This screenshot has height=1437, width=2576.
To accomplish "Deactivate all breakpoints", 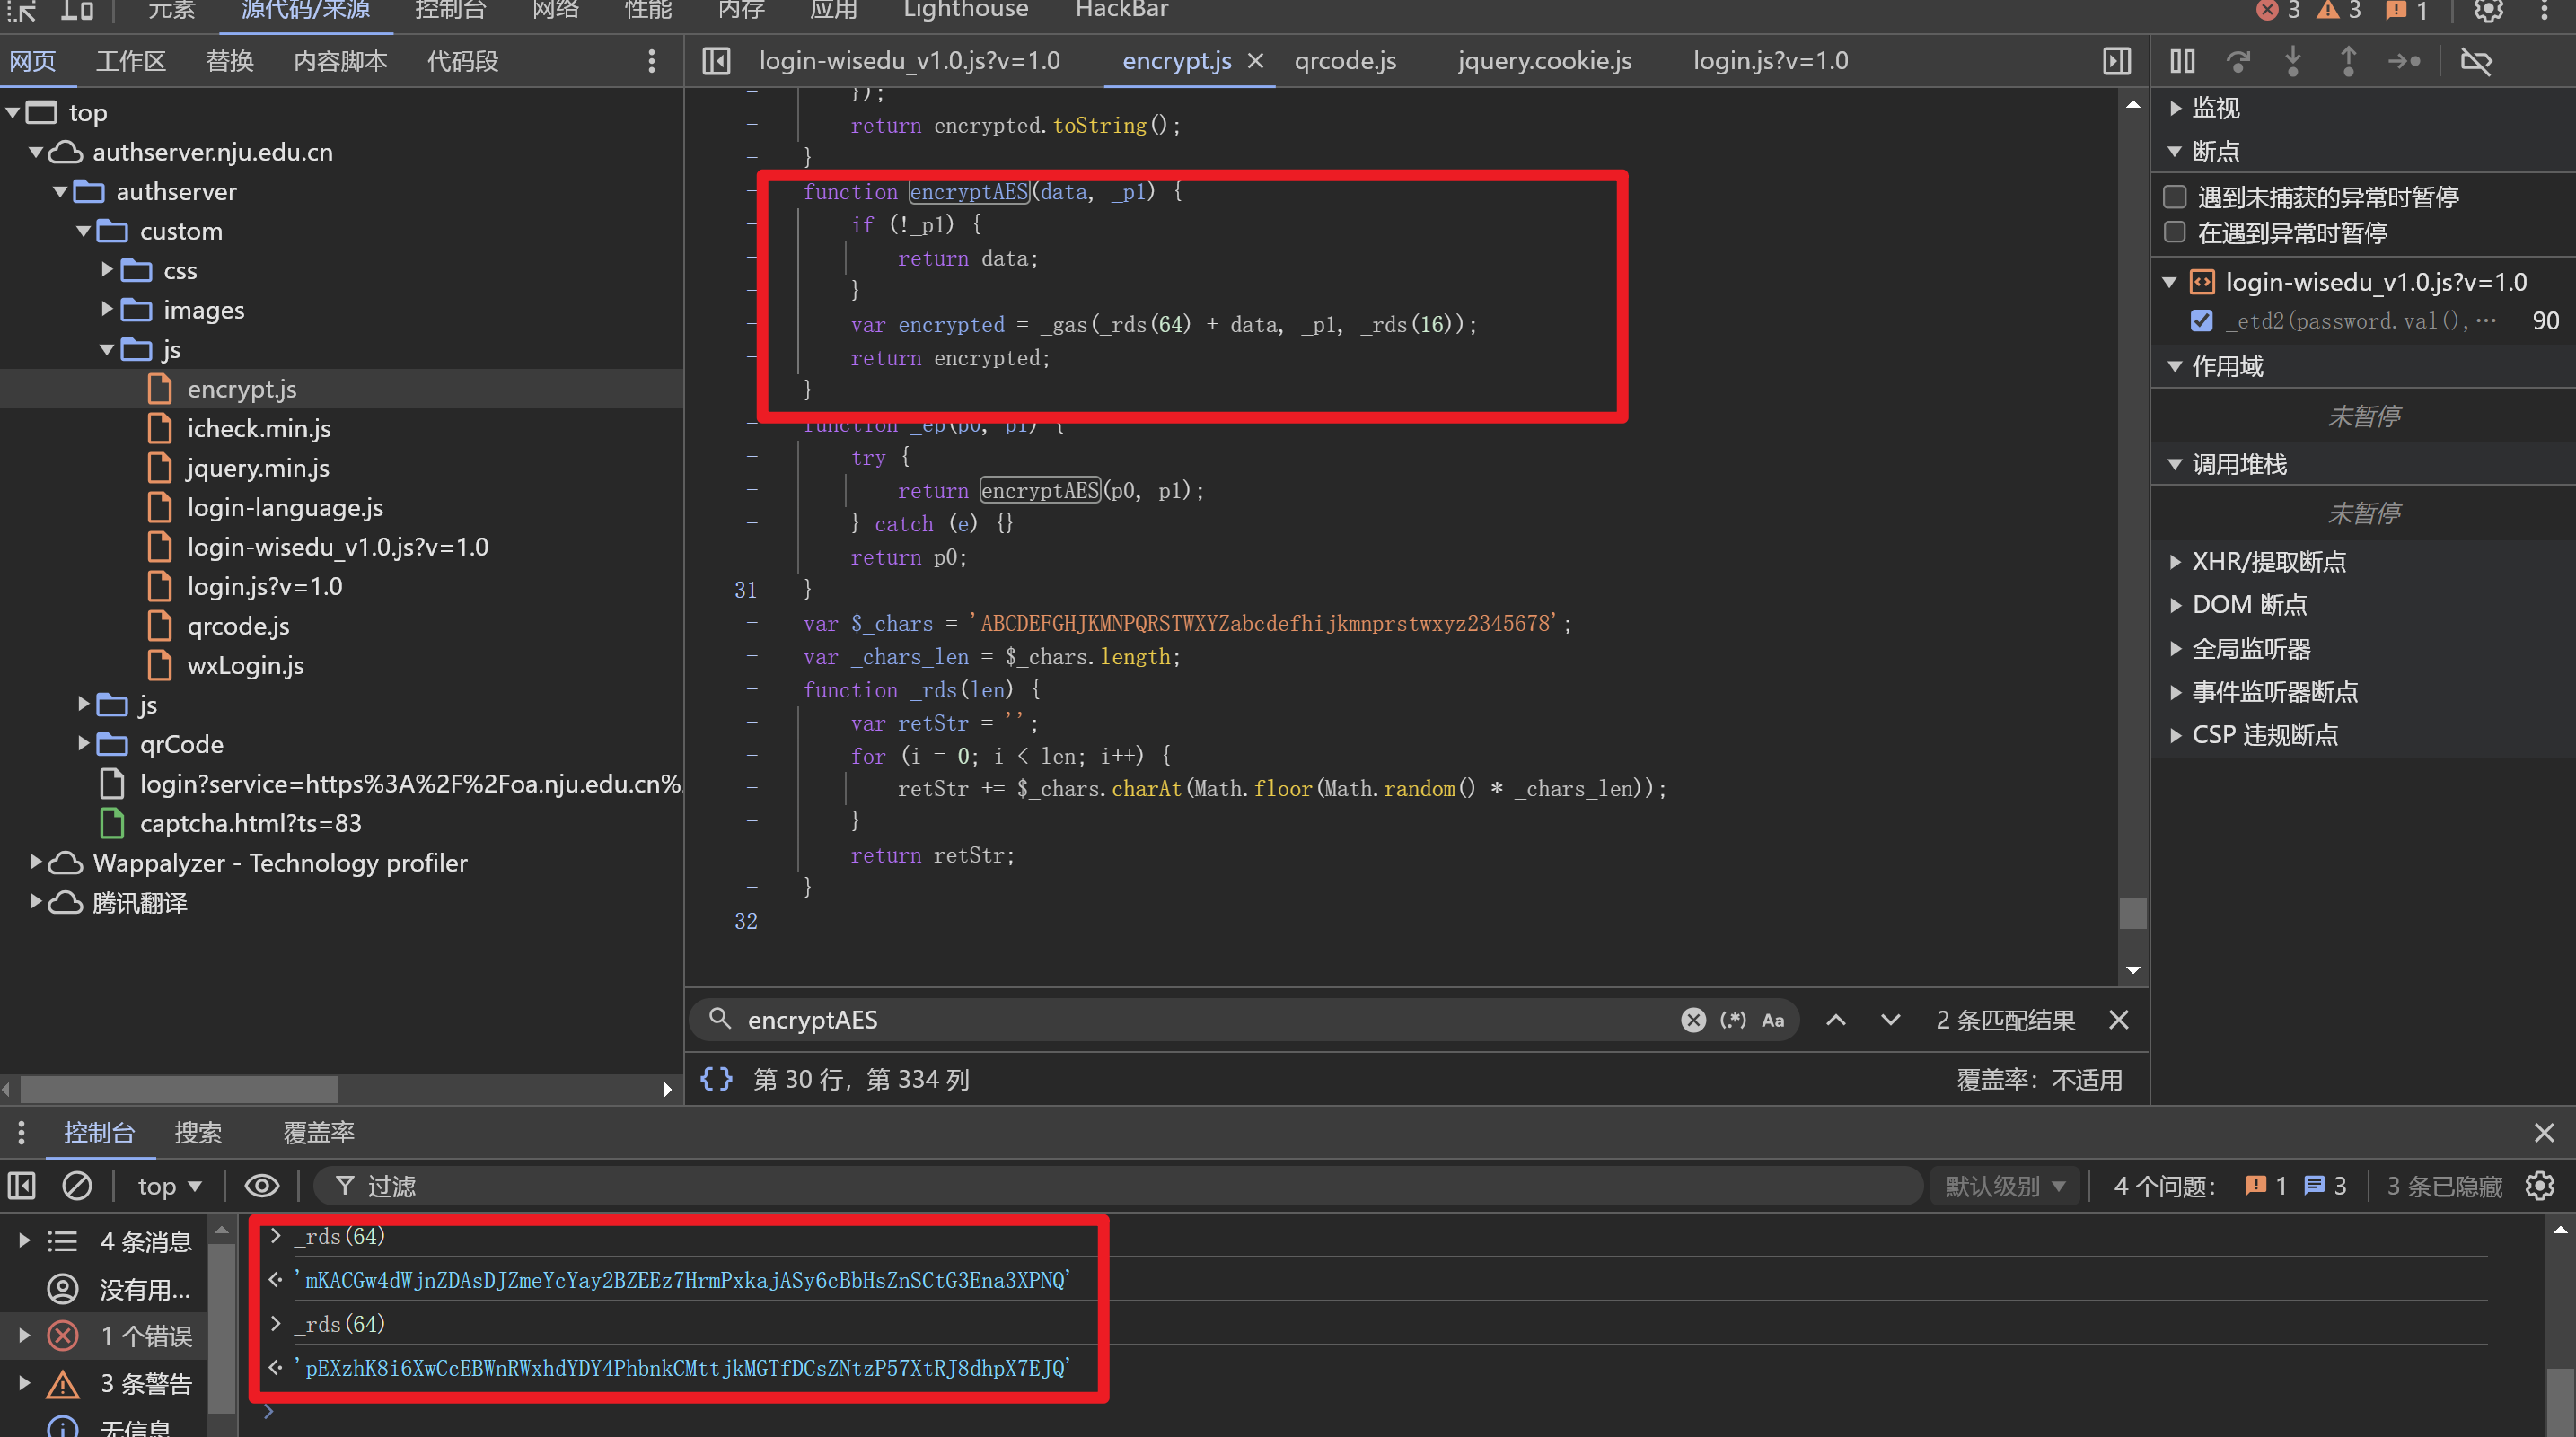I will [2476, 61].
